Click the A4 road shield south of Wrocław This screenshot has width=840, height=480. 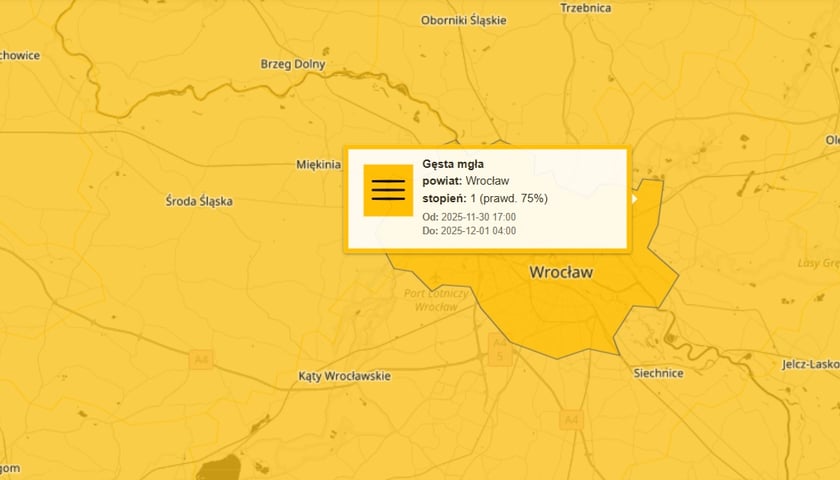pyautogui.click(x=571, y=419)
